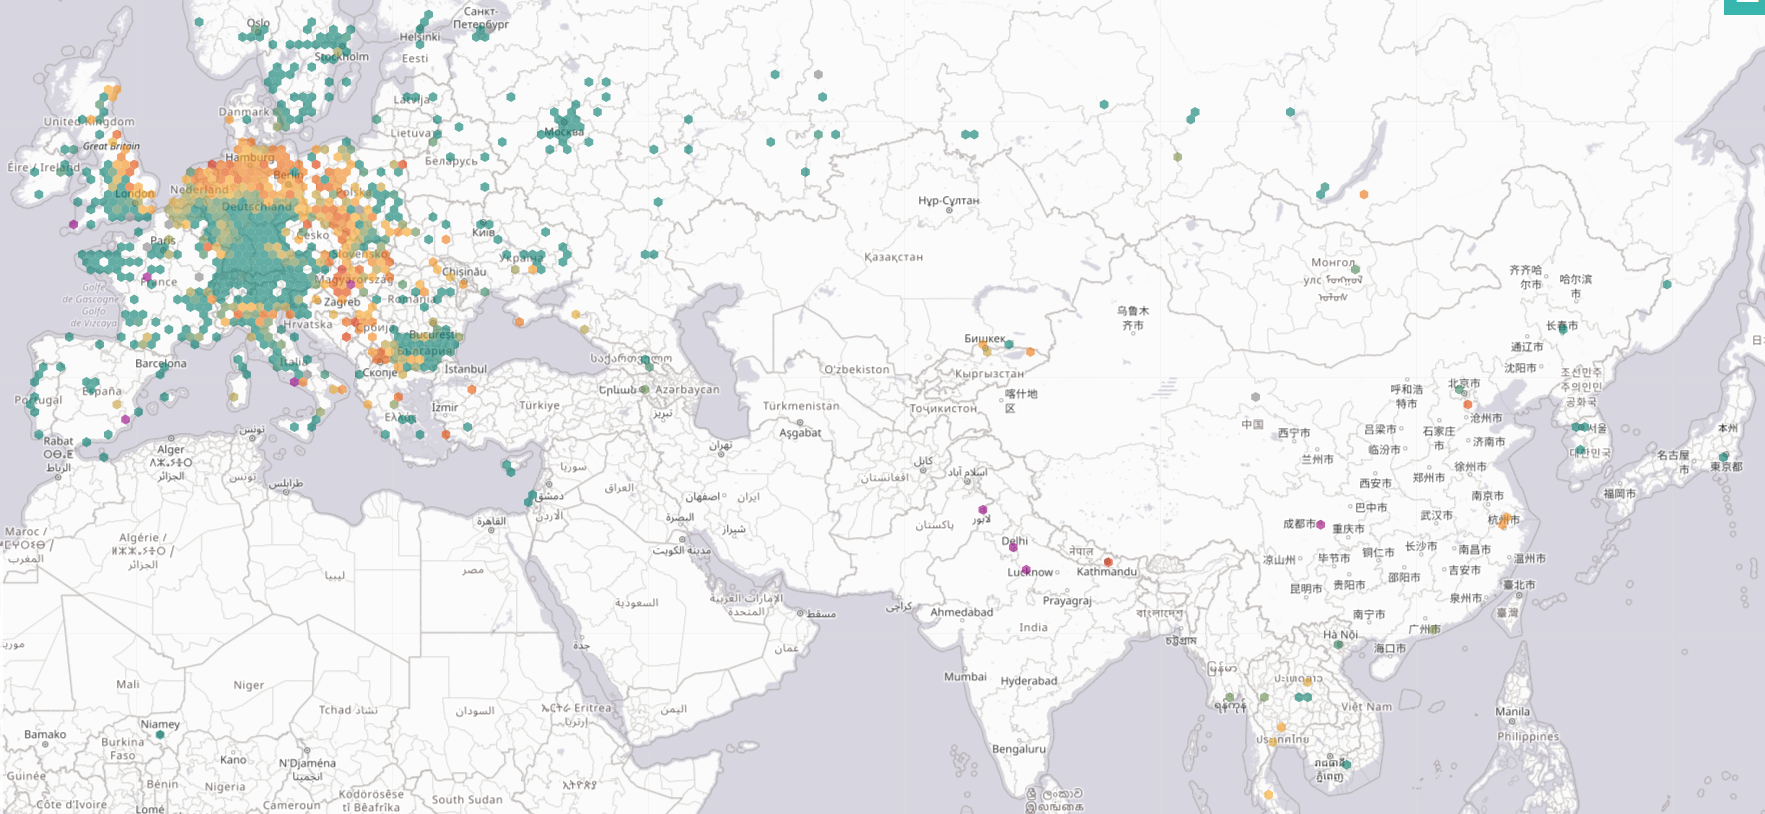Select the Philippines label
The width and height of the screenshot is (1765, 814).
click(x=1528, y=737)
